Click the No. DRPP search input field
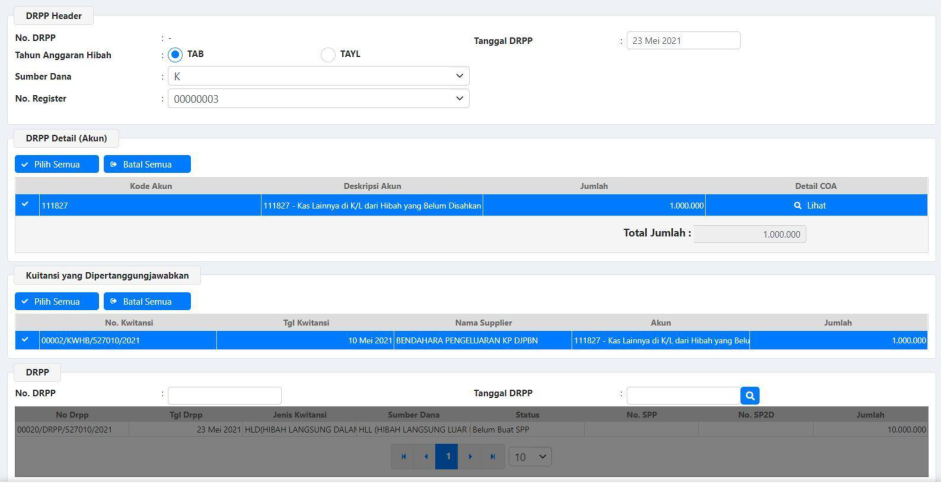Image resolution: width=941 pixels, height=483 pixels. click(x=224, y=395)
